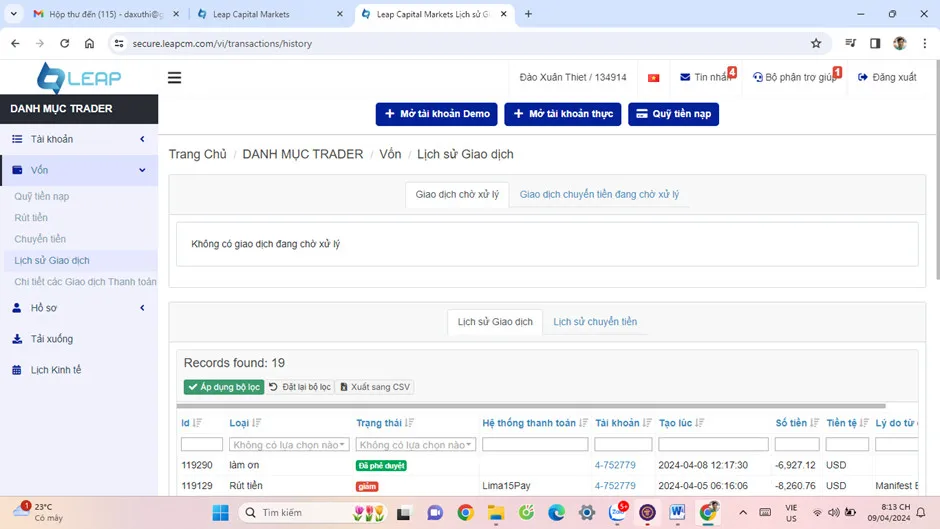The height and width of the screenshot is (529, 940).
Task: Click Xuất sang CSV button
Action: click(375, 387)
